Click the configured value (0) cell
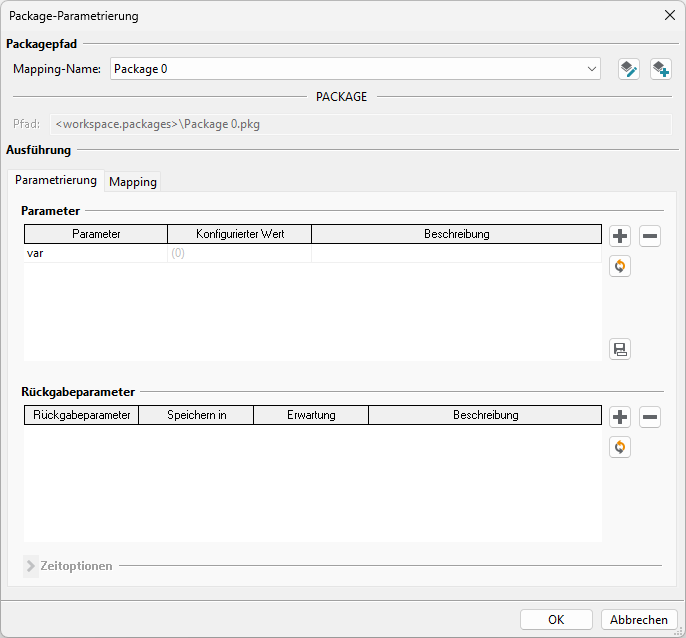686x638 pixels. (239, 253)
